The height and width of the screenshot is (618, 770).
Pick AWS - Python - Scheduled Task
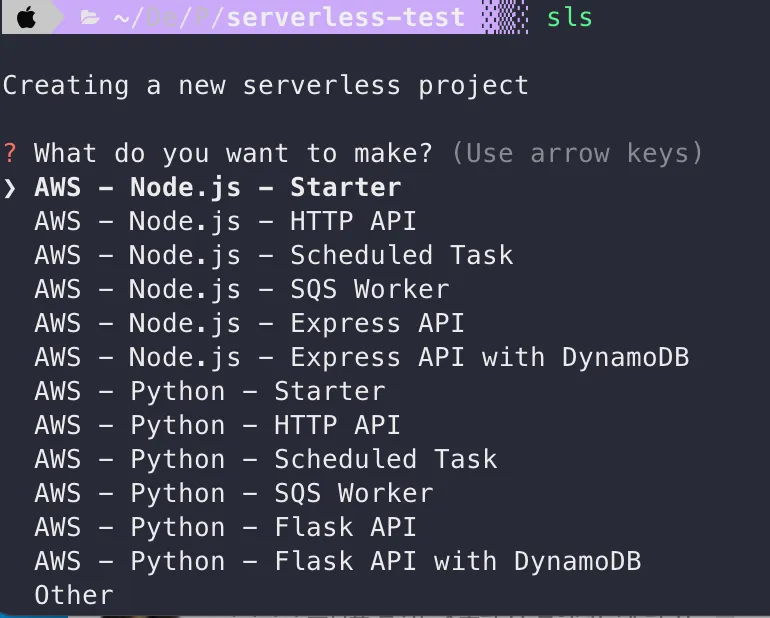click(265, 459)
